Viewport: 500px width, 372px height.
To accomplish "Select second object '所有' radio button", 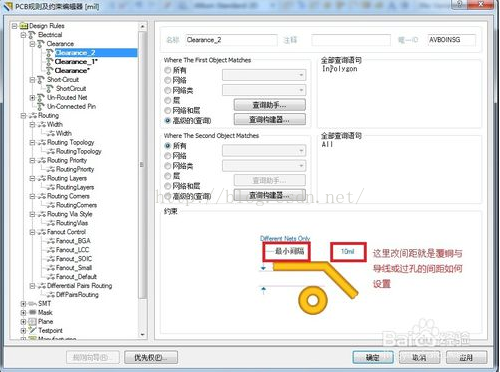I will point(168,146).
